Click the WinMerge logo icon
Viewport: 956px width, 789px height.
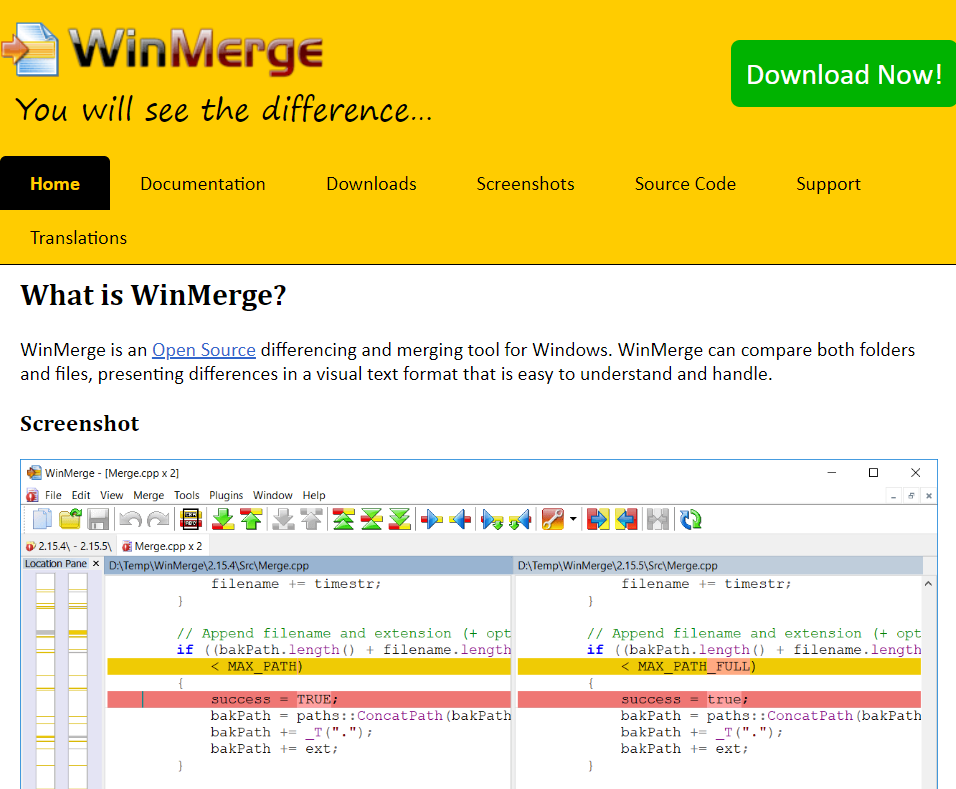30,49
